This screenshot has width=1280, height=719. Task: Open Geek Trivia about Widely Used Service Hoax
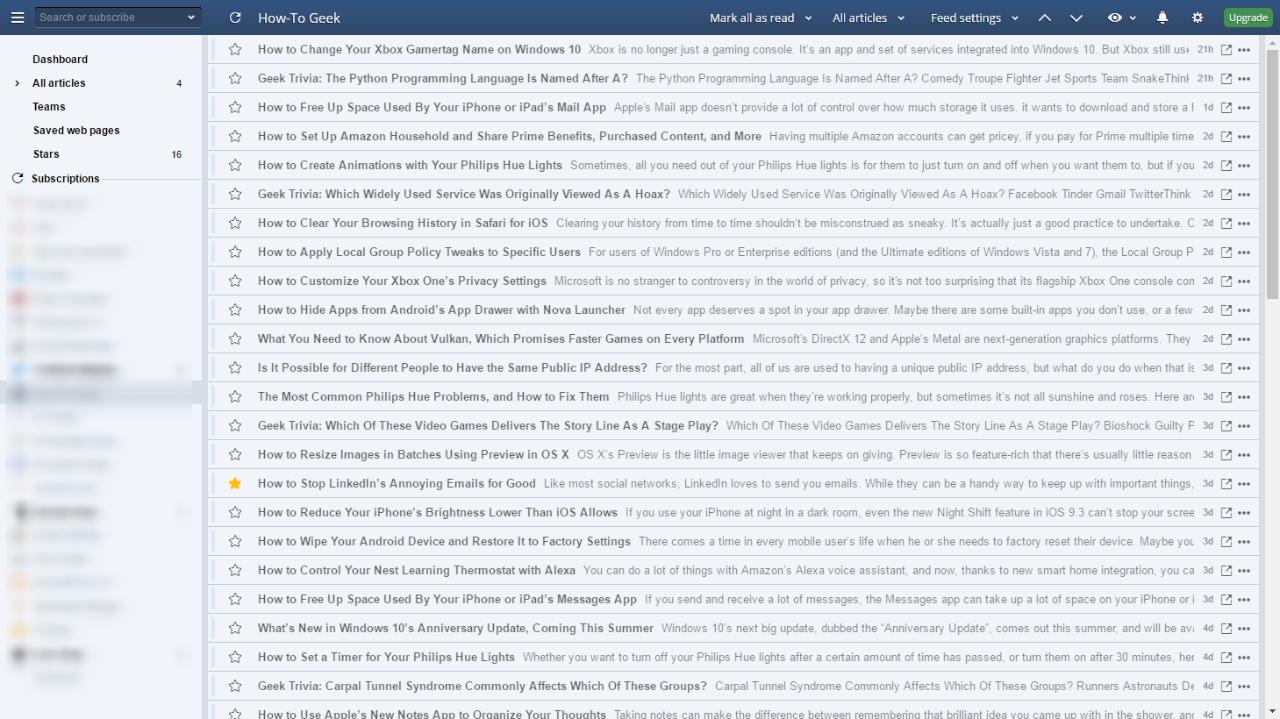[464, 194]
